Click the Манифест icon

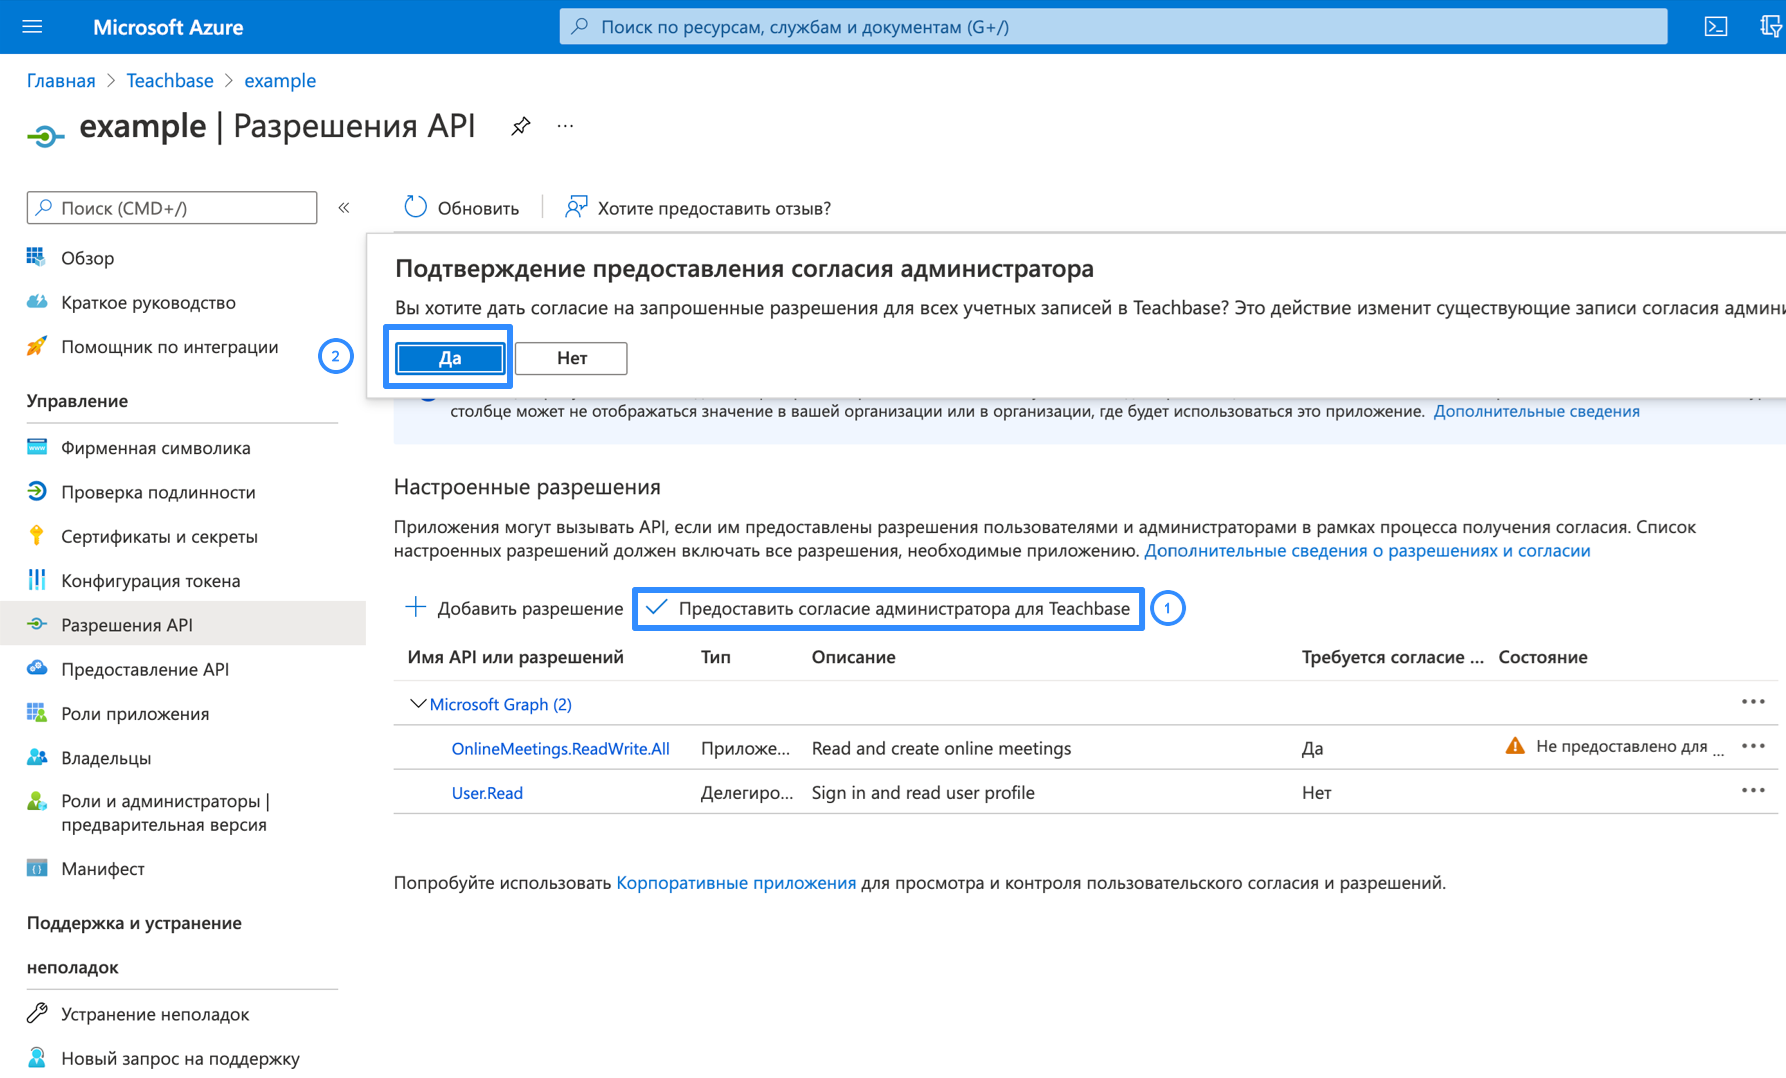pos(36,867)
